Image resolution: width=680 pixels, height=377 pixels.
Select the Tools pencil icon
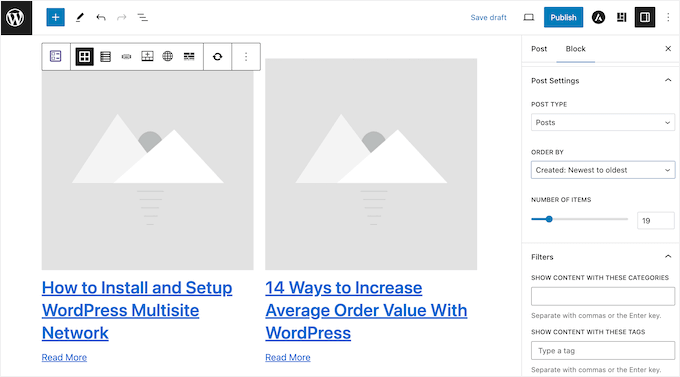(80, 17)
